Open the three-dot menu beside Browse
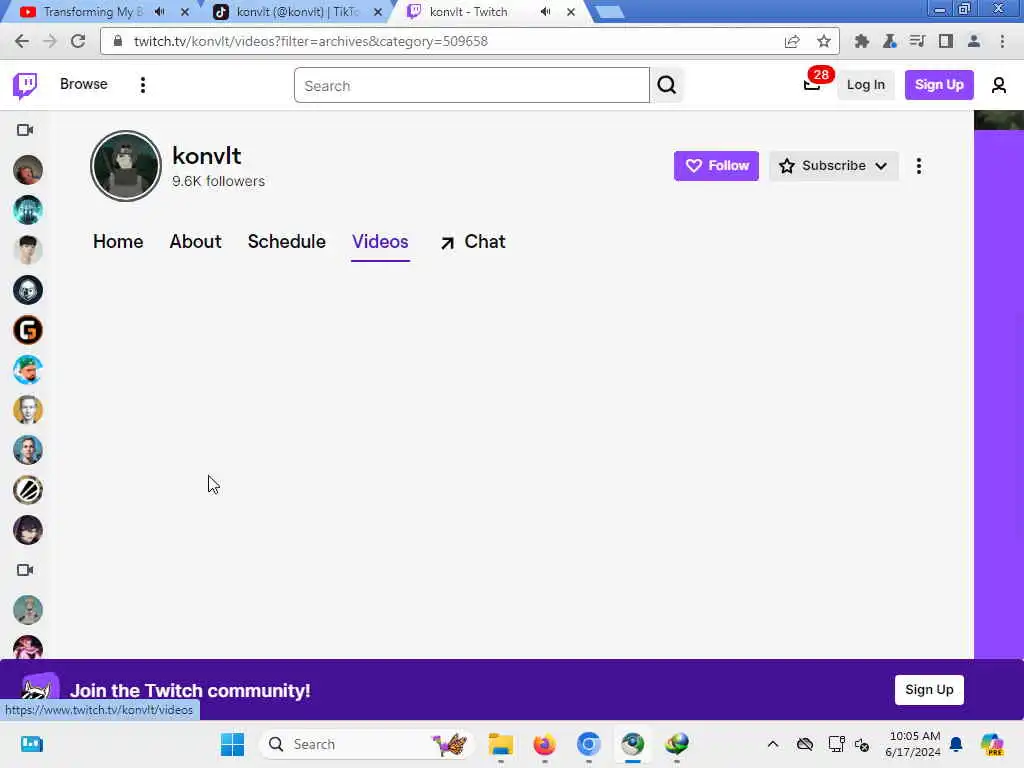 pyautogui.click(x=142, y=85)
